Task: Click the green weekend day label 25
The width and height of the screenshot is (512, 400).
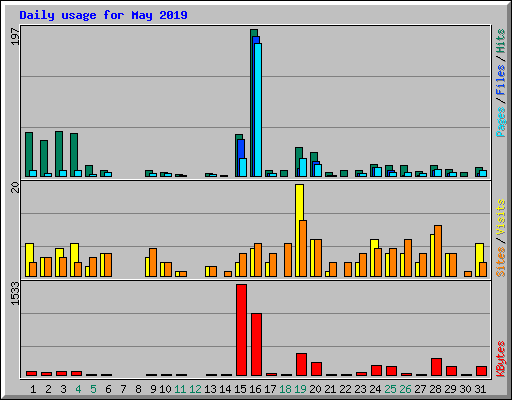Action: 390,389
